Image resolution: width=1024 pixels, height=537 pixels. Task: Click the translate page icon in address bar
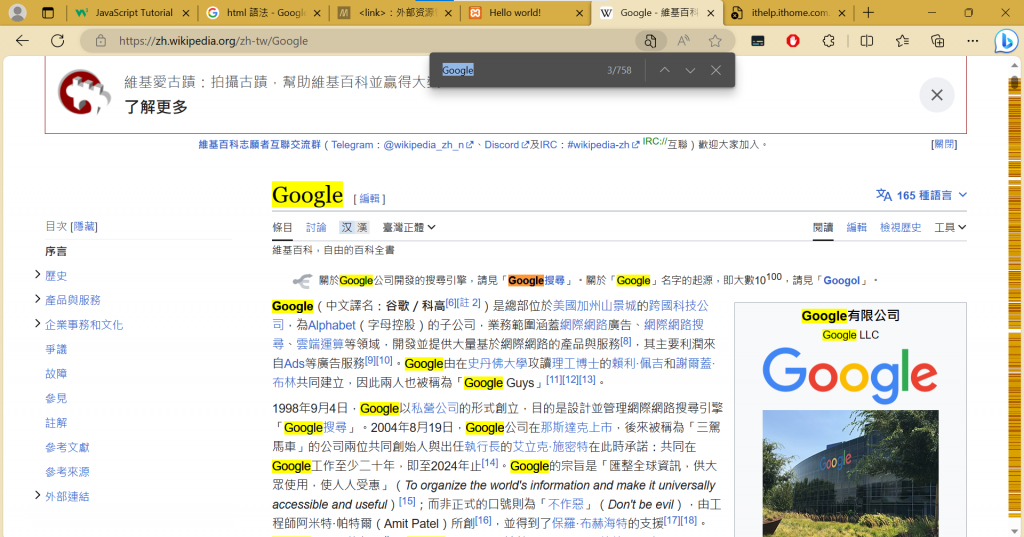click(650, 41)
